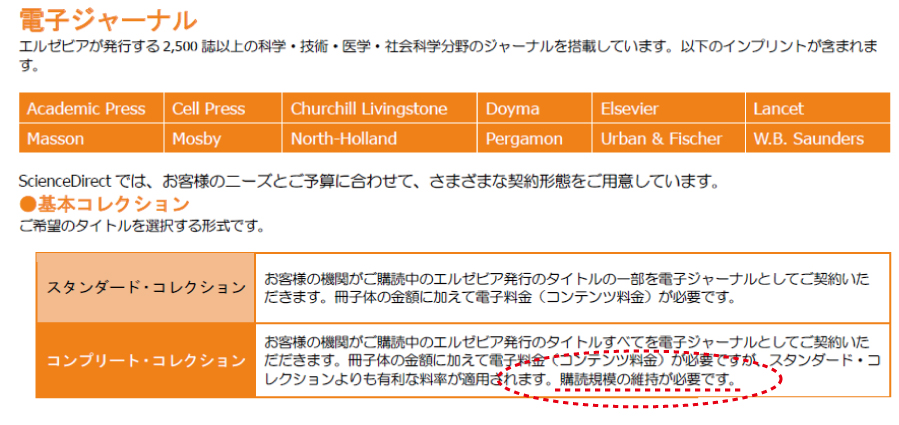The width and height of the screenshot is (899, 425).
Task: Click the コンプリート・コレクション row label
Action: click(146, 360)
